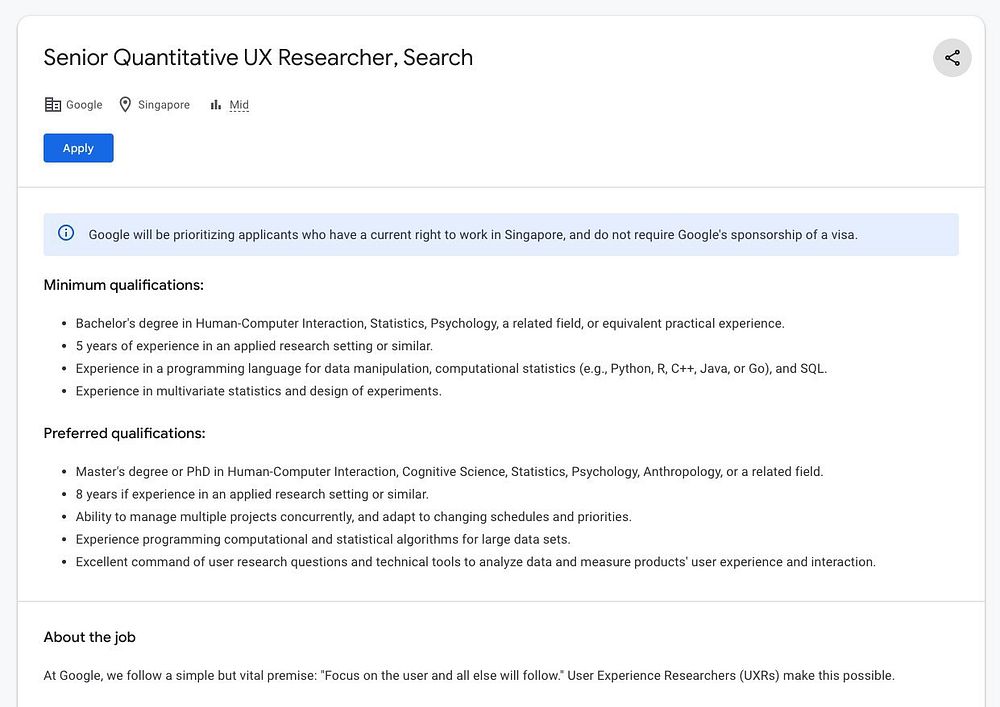
Task: Click the "8 years if experience" bullet
Action: coord(252,494)
